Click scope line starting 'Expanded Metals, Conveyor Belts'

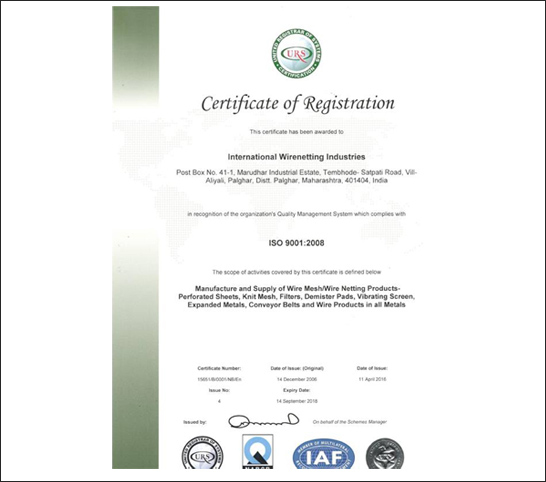click(296, 305)
